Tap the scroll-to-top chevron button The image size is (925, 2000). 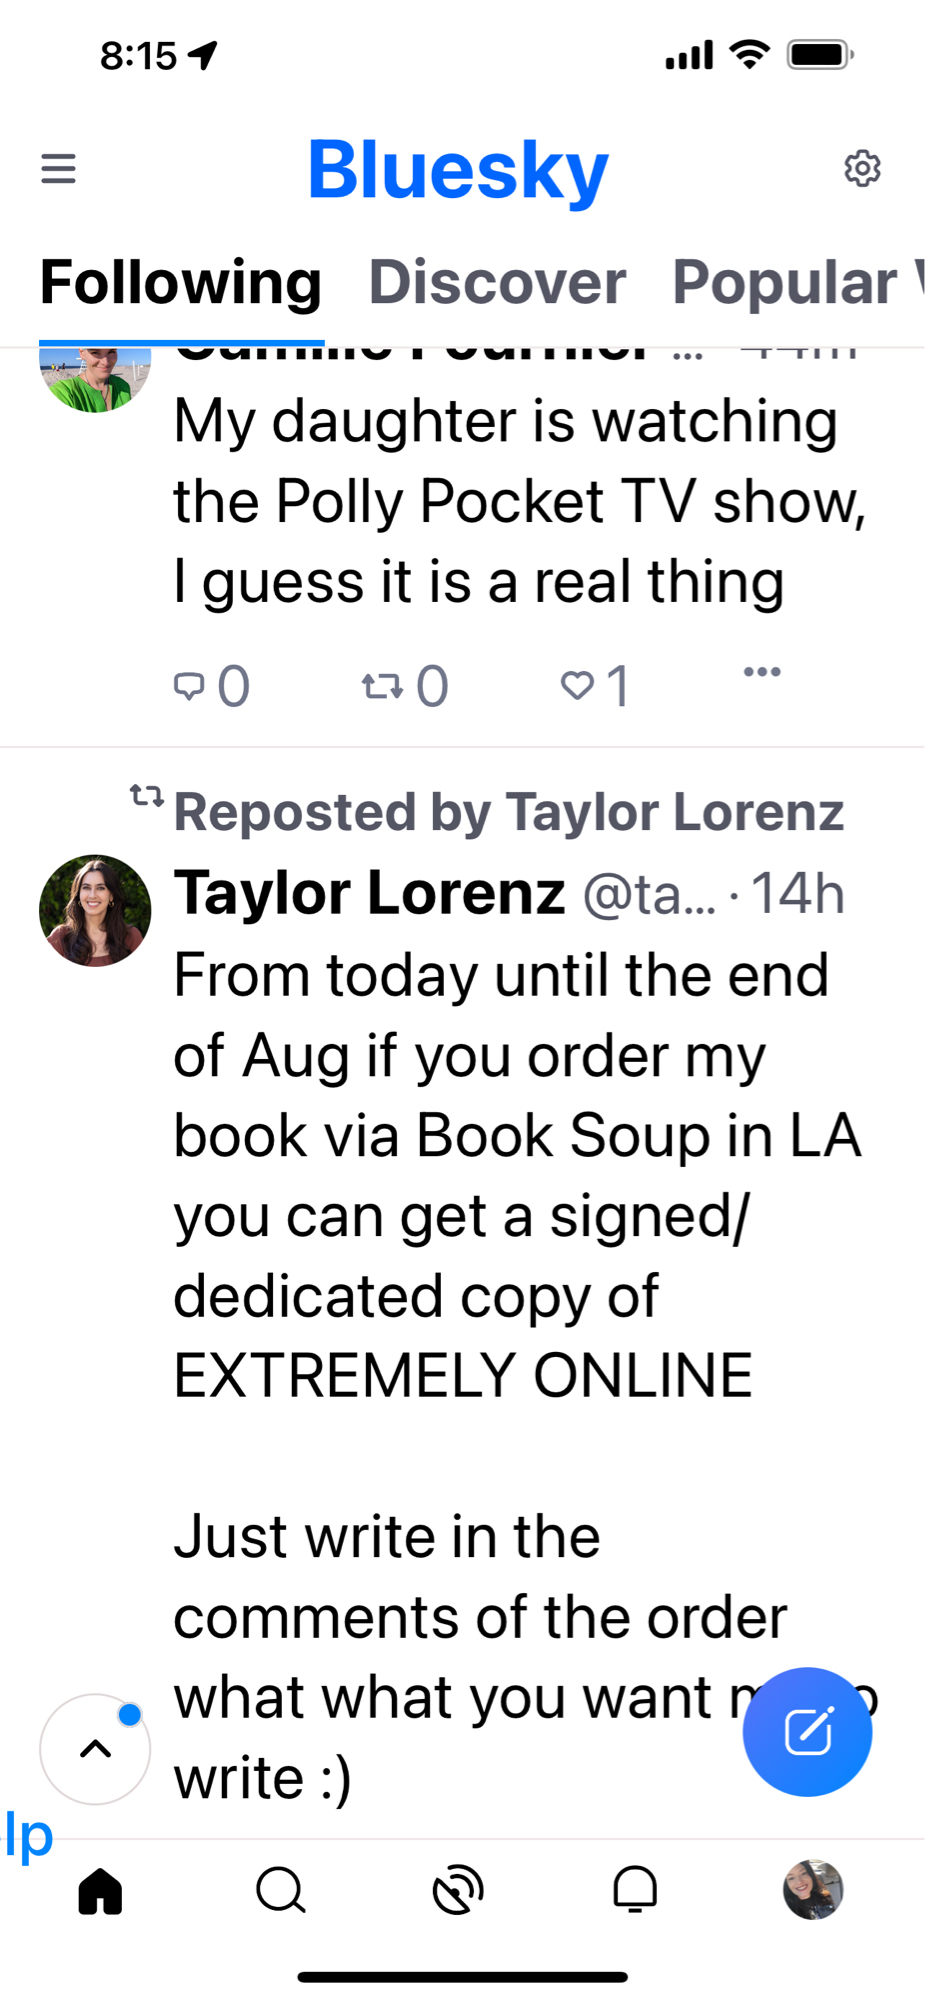pyautogui.click(x=95, y=1749)
